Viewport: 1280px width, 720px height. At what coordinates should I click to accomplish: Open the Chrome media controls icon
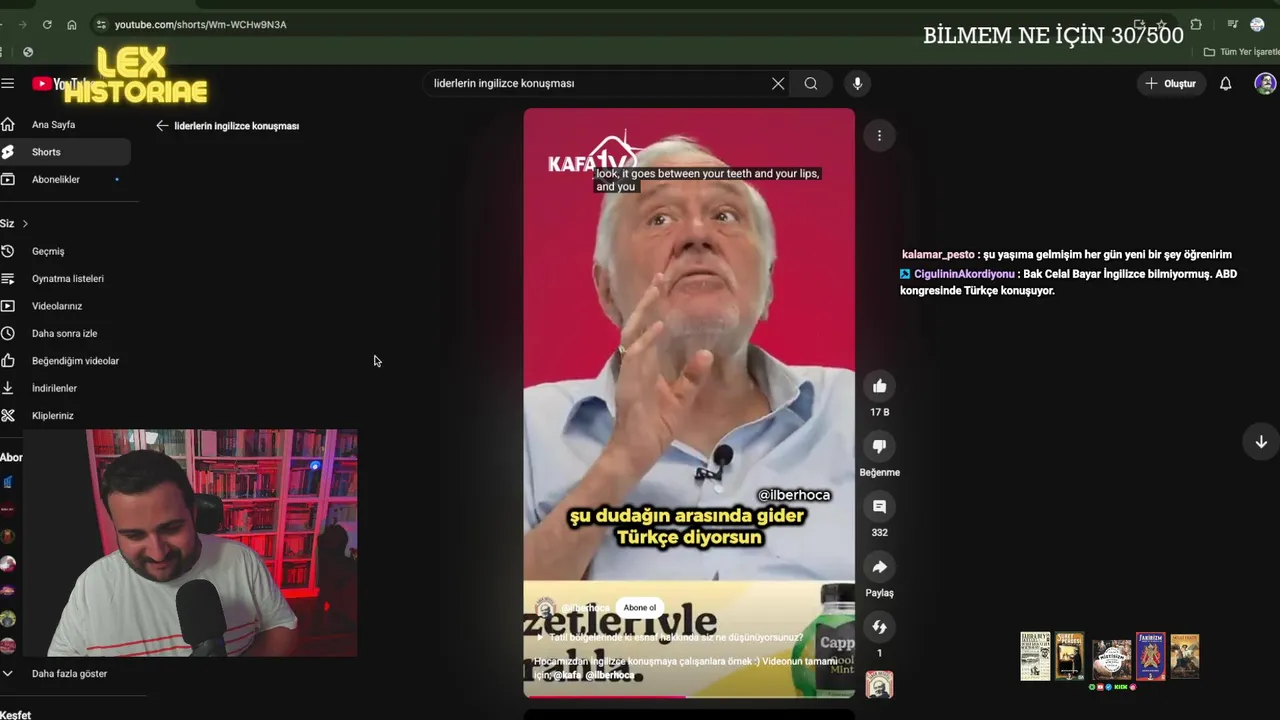coord(1232,24)
